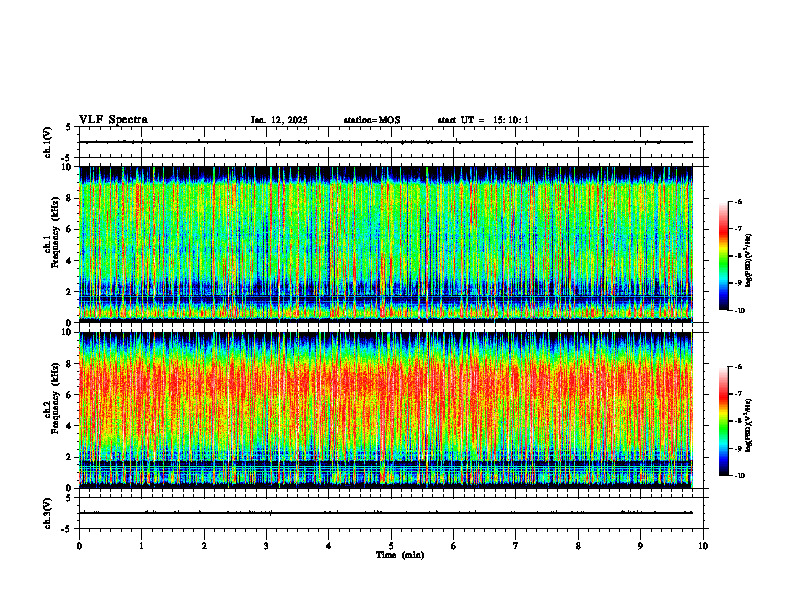Screen dimensions: 792x612
Task: Click the ch.2 spectrogram plot area
Action: tap(386, 410)
